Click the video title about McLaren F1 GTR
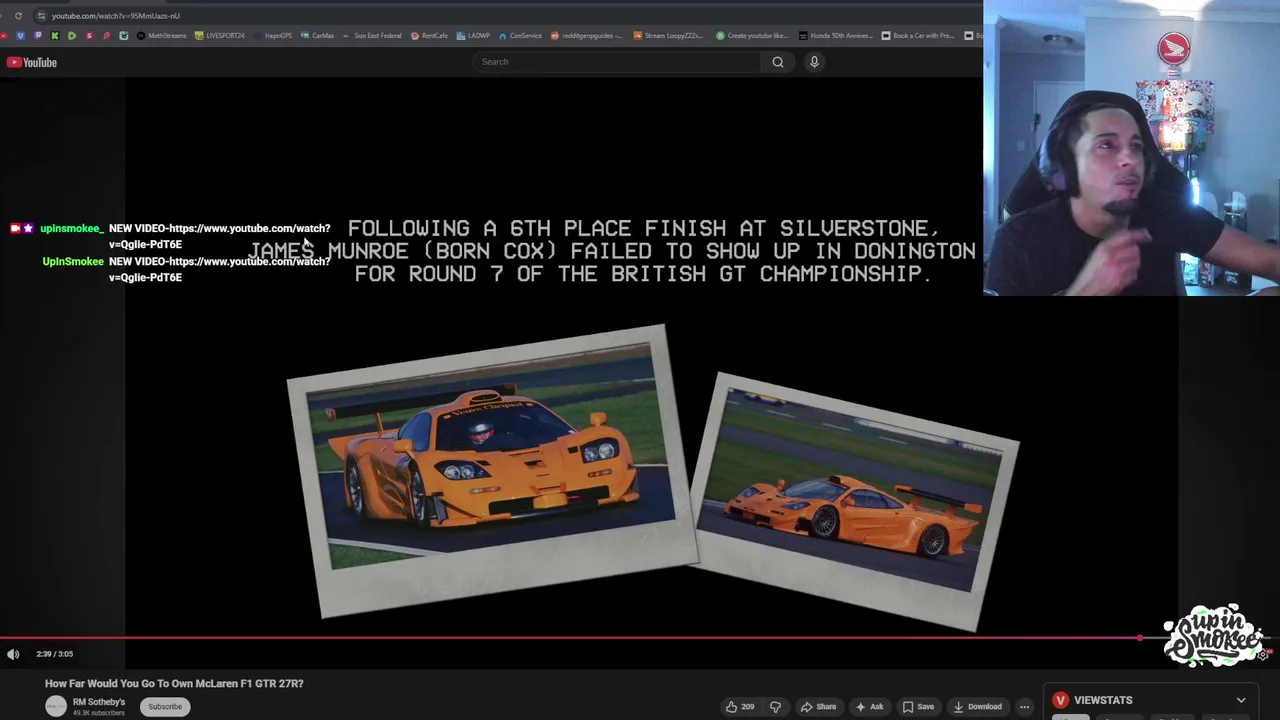Screen dimensions: 1280x720 point(174,684)
